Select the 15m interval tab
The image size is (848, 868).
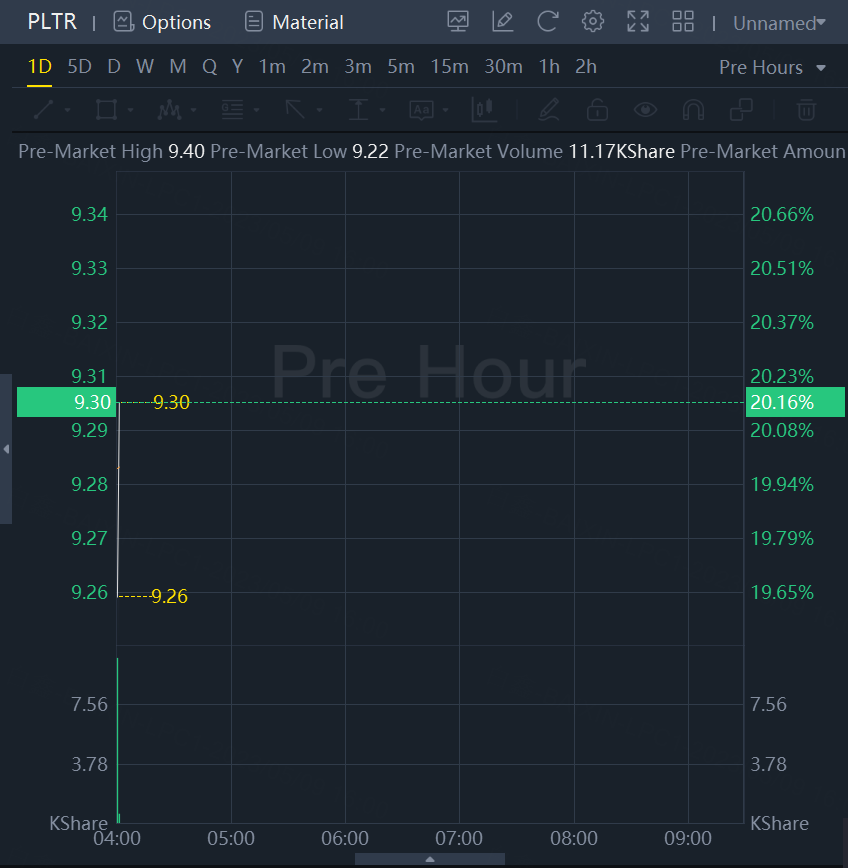click(x=449, y=67)
